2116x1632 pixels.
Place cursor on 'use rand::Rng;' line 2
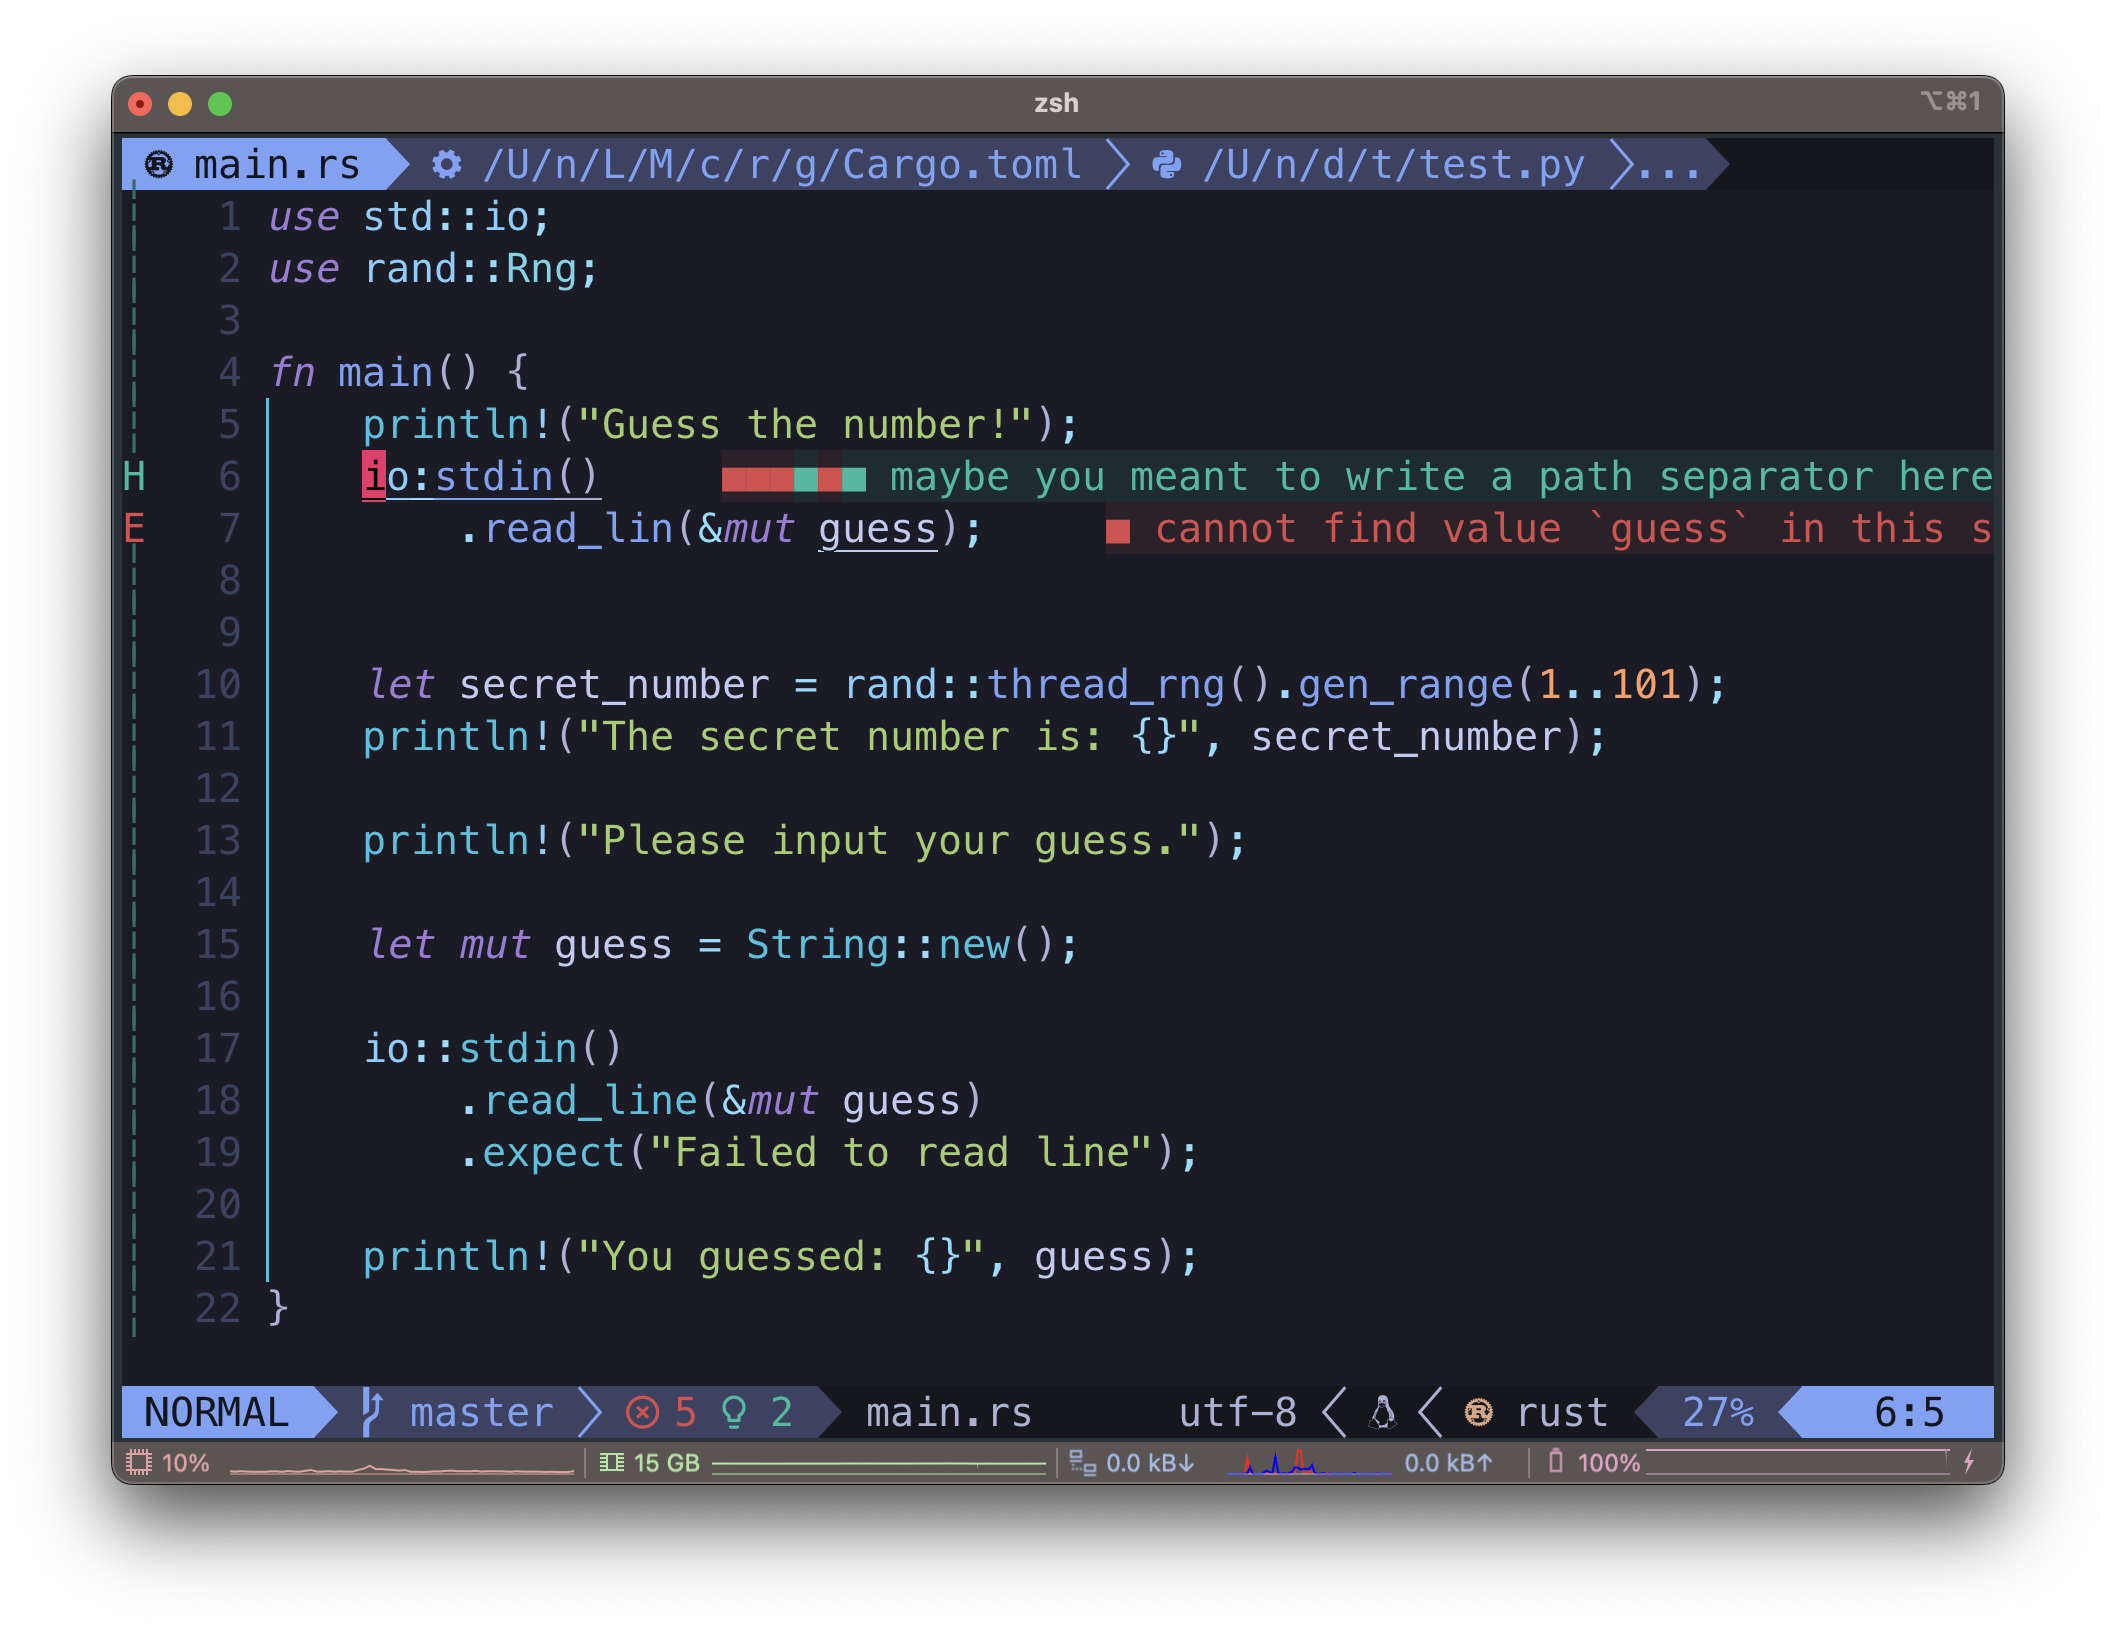click(433, 268)
